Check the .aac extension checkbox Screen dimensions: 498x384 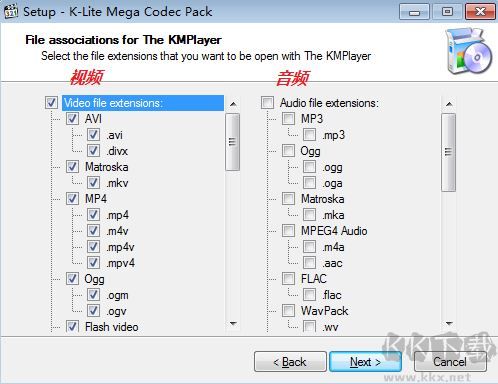(310, 263)
